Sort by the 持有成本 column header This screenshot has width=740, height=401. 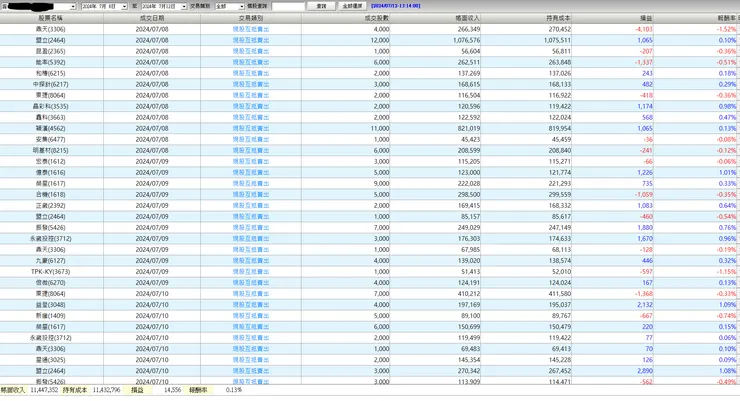pyautogui.click(x=526, y=18)
